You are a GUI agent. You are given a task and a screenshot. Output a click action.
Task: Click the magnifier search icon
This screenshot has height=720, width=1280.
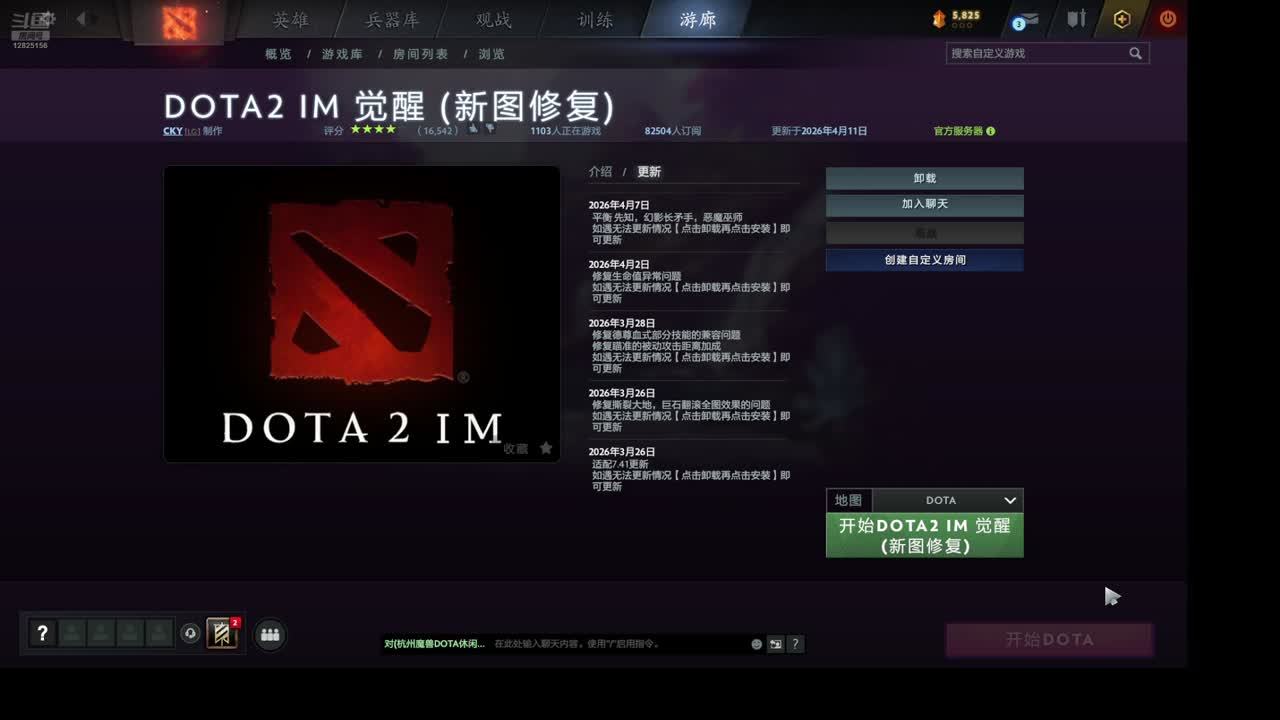click(1135, 53)
